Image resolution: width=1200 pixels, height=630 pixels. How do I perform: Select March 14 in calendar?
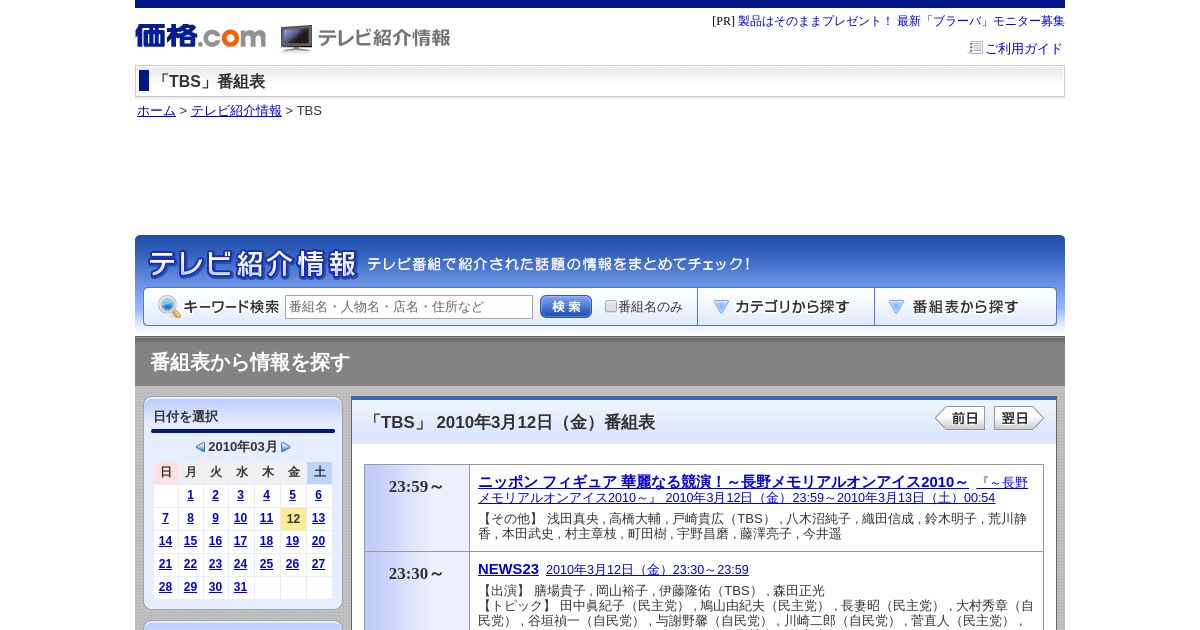coord(165,541)
